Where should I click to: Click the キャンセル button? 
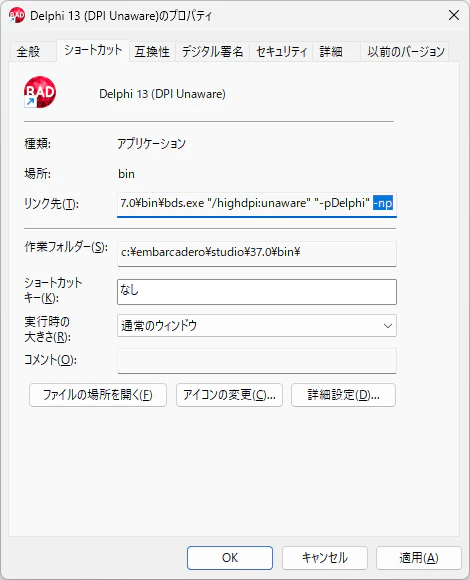[x=325, y=557]
